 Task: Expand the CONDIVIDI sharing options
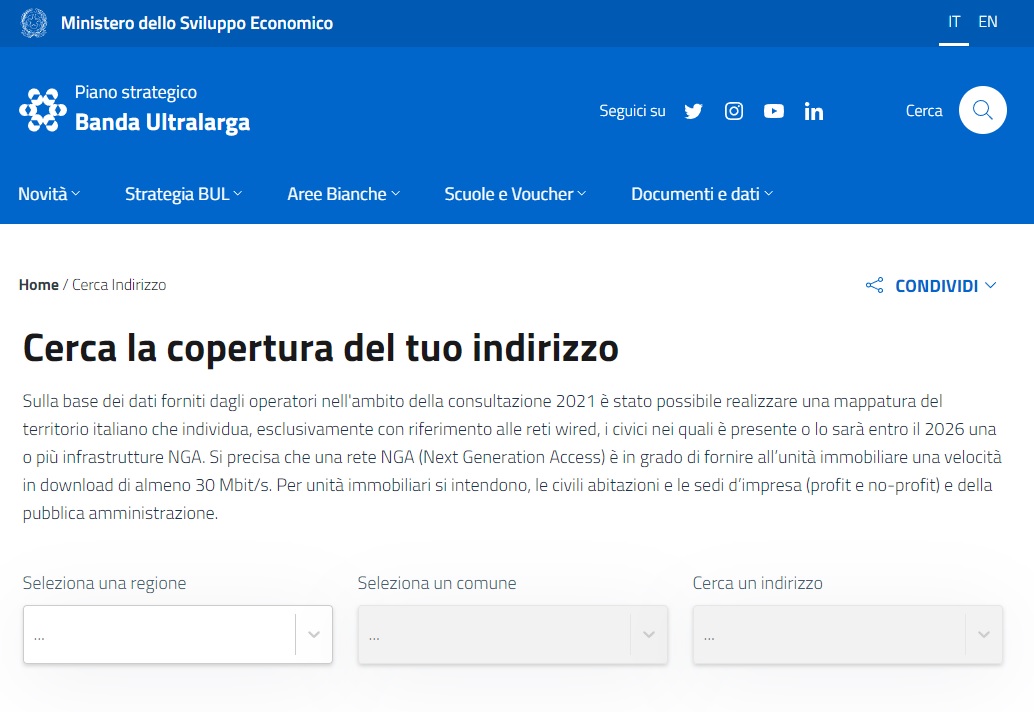(x=937, y=285)
